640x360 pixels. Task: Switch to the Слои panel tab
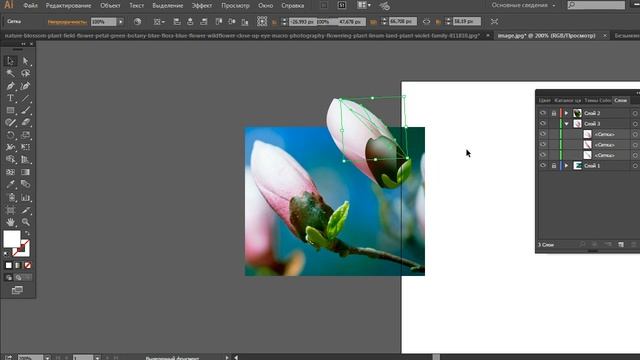pos(620,100)
